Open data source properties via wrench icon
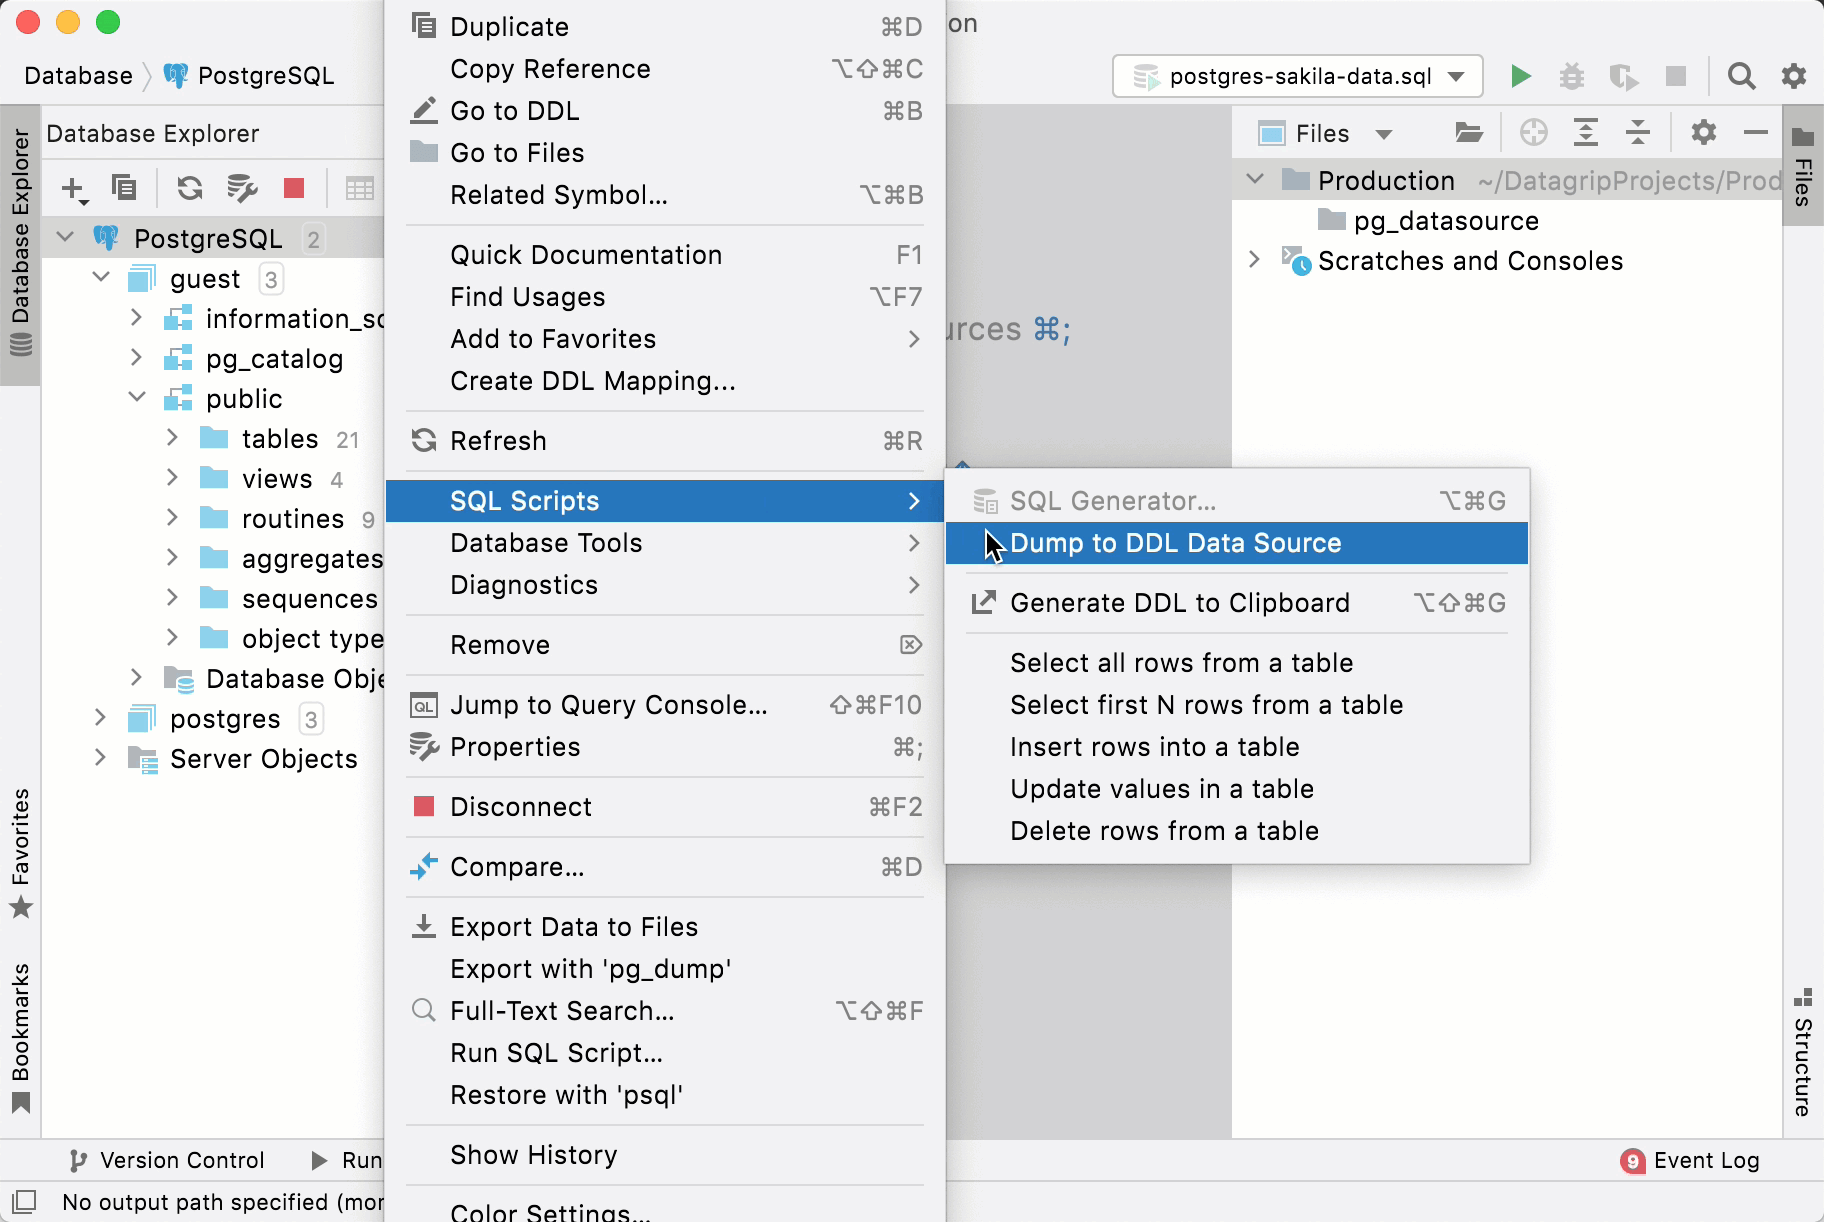The image size is (1824, 1222). (x=240, y=188)
